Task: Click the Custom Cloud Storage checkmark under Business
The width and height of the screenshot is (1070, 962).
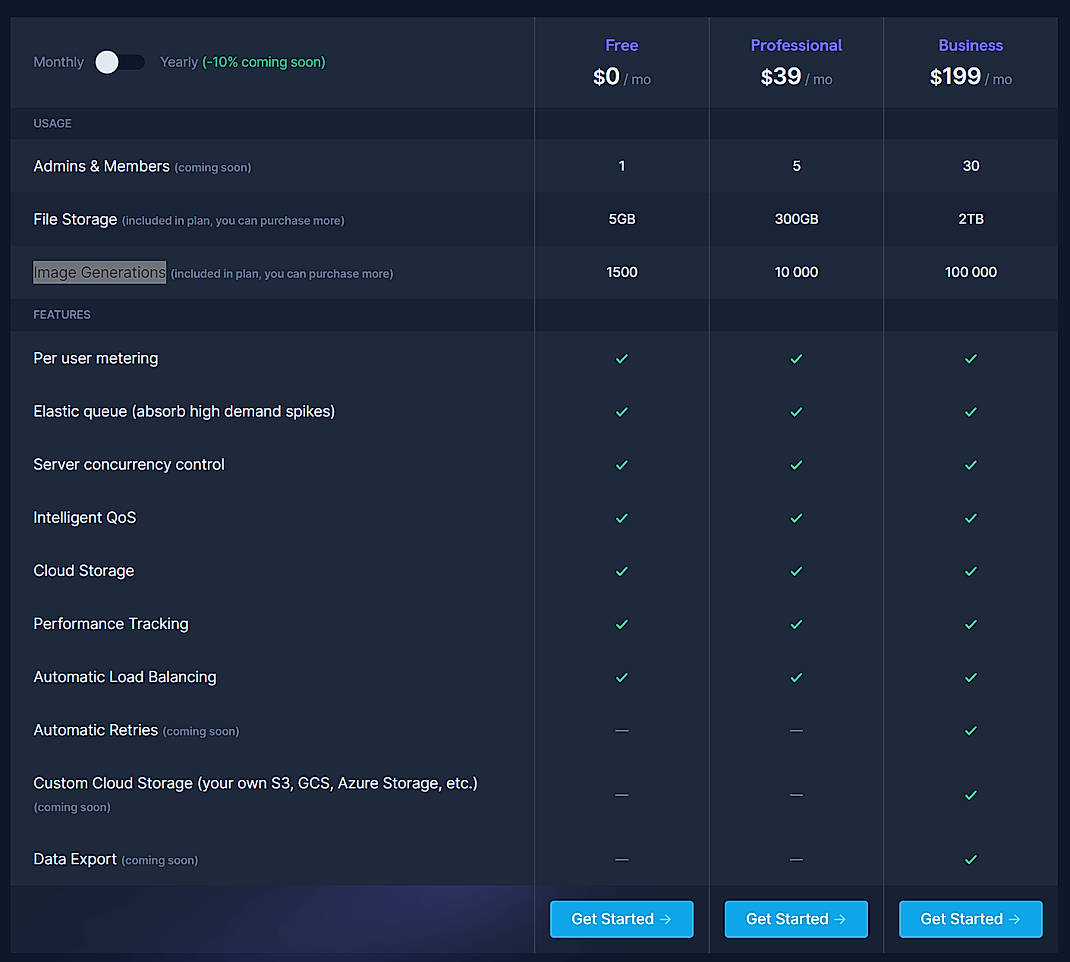Action: coord(970,795)
